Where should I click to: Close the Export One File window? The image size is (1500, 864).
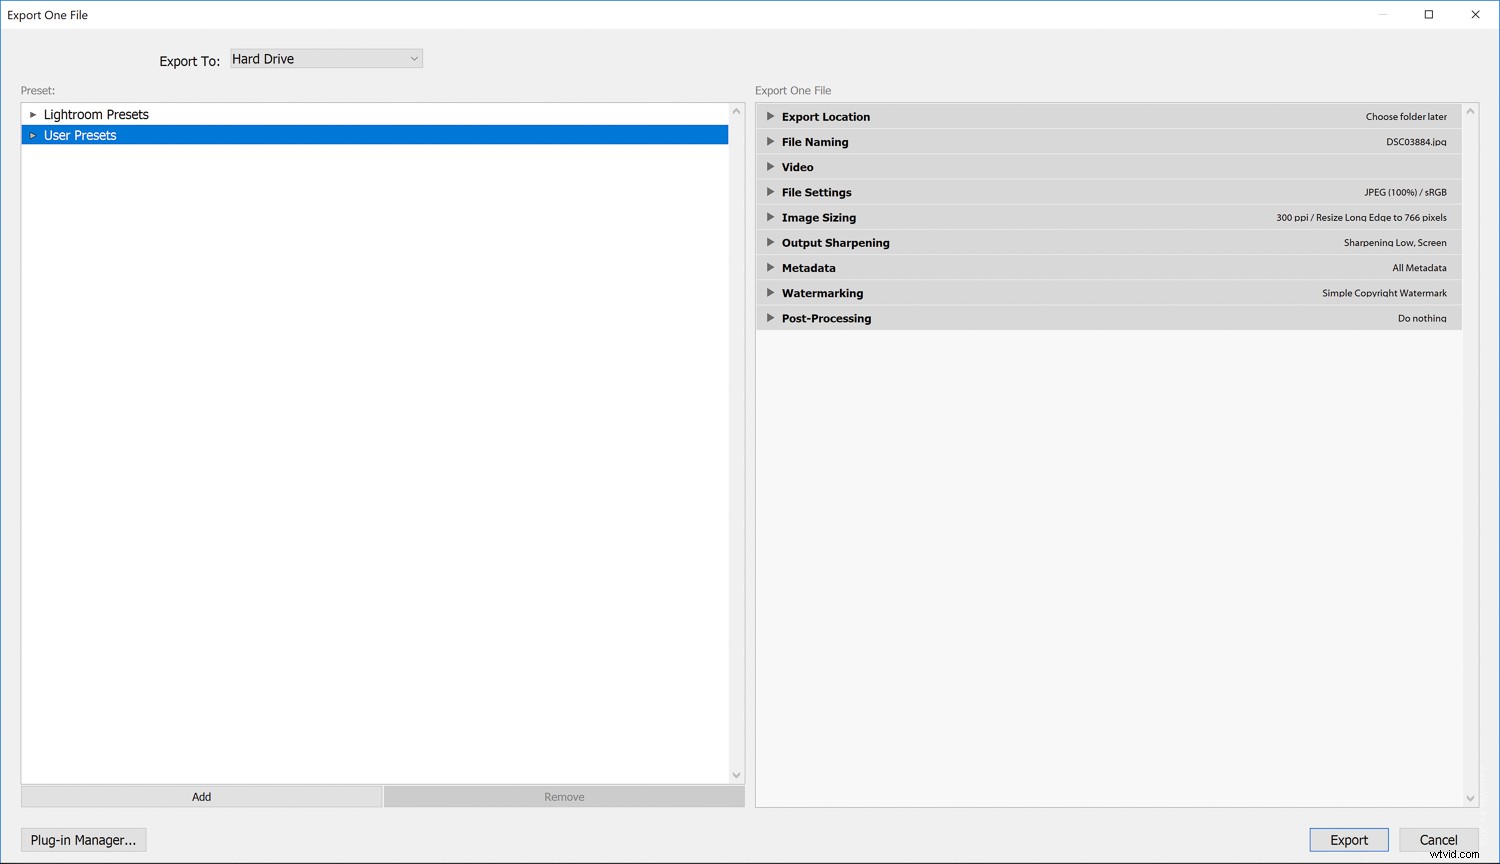[1475, 14]
